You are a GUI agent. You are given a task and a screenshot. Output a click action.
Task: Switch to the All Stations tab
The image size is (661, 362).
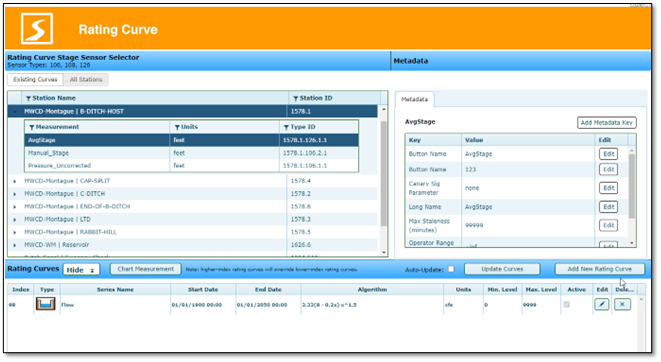point(86,79)
